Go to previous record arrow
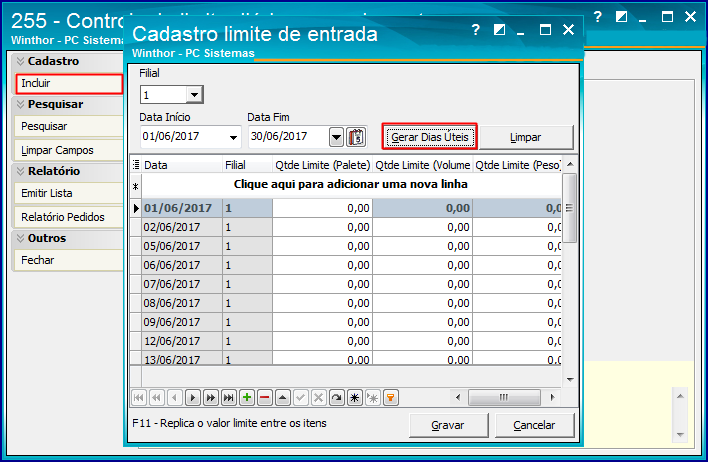Image resolution: width=708 pixels, height=462 pixels. (175, 398)
